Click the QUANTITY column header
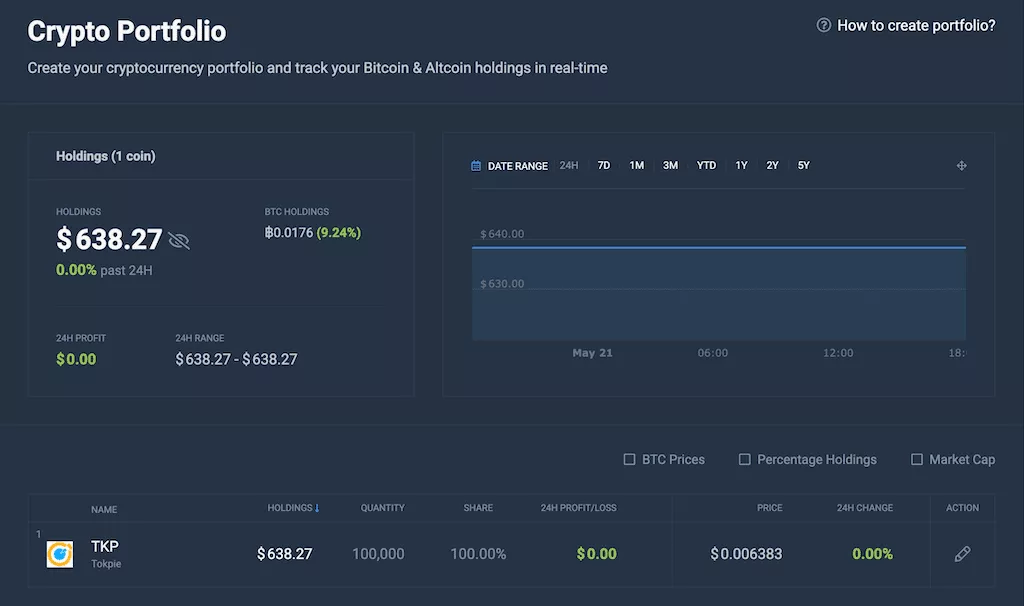The width and height of the screenshot is (1024, 606). [383, 507]
